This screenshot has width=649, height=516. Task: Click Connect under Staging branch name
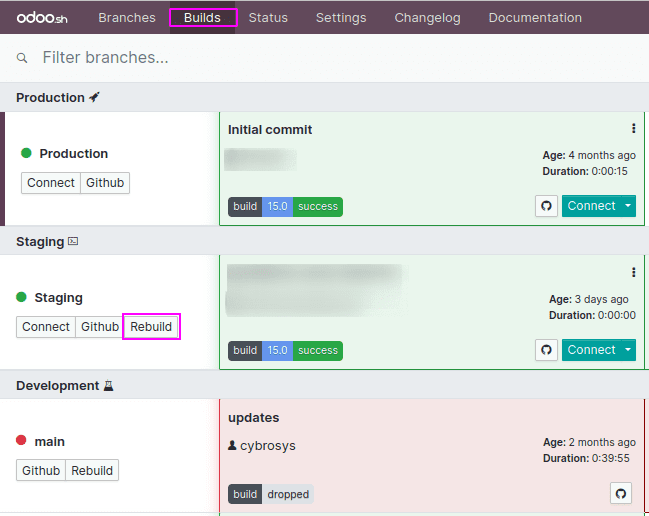pos(46,326)
